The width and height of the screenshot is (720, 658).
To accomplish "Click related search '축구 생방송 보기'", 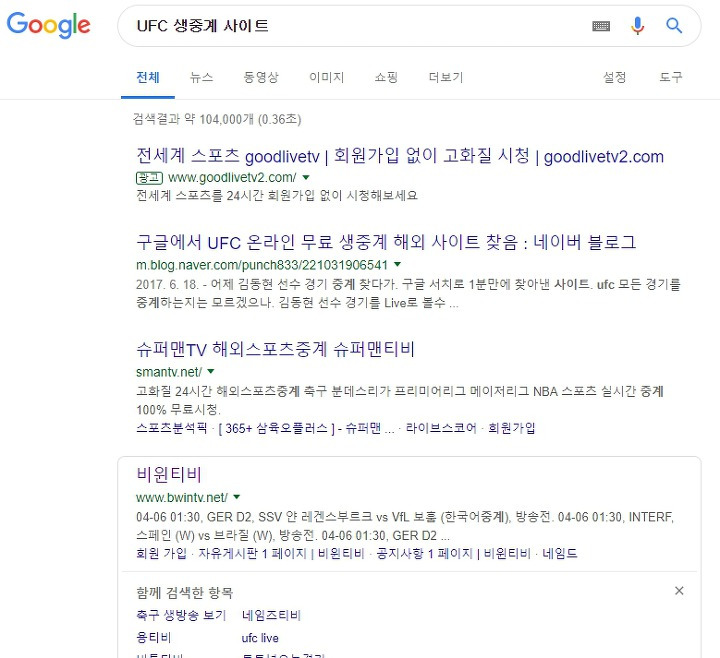I will pyautogui.click(x=181, y=615).
